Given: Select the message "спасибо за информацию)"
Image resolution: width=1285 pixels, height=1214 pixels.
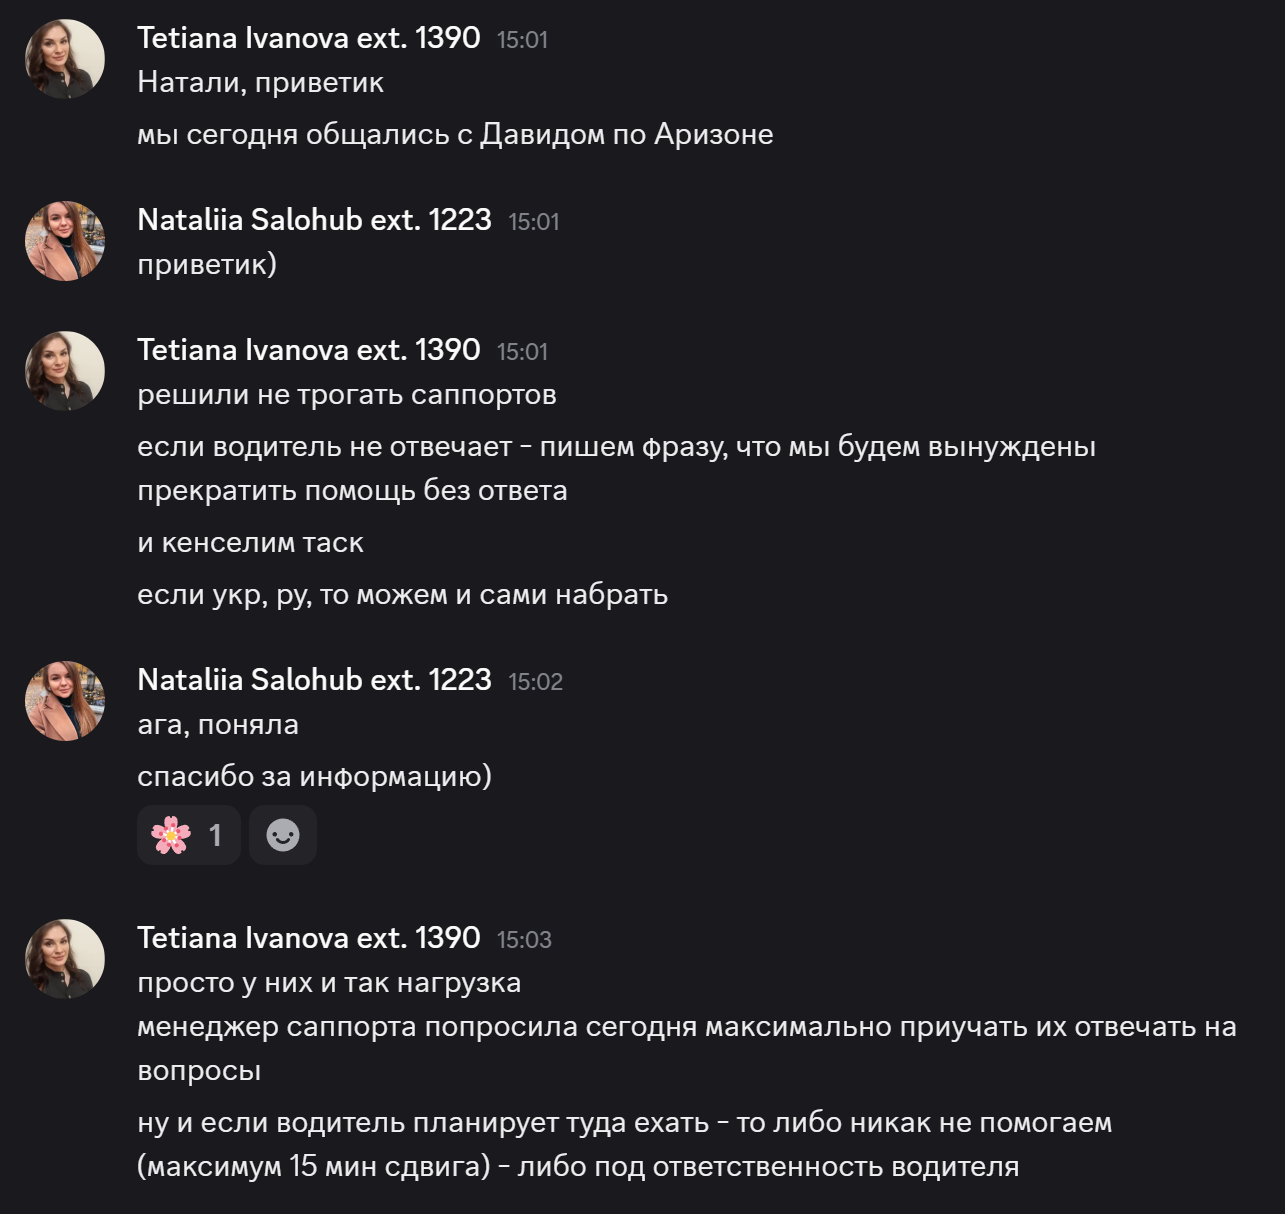Looking at the screenshot, I should (314, 777).
